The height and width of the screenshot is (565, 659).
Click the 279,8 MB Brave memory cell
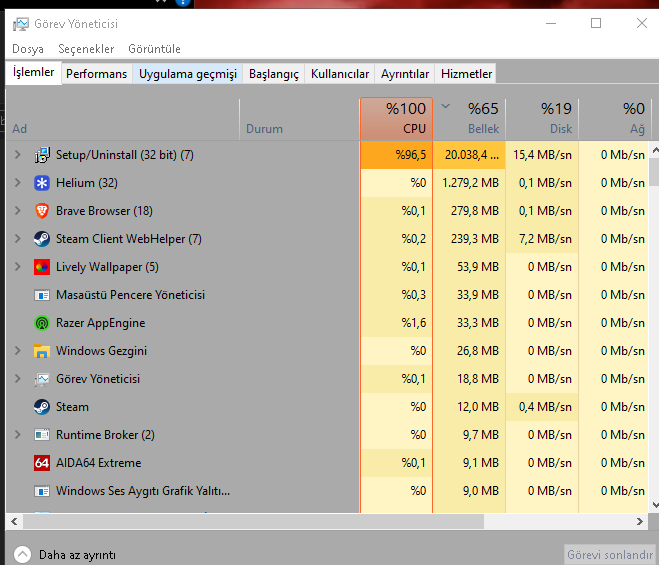(469, 211)
